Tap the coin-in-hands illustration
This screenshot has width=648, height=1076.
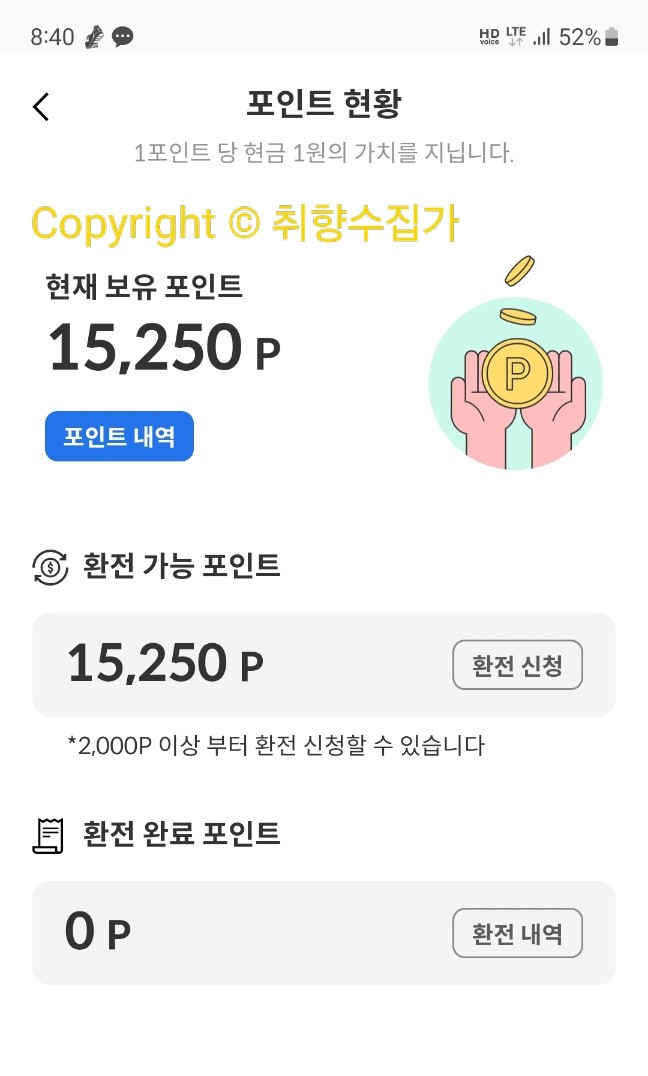515,372
